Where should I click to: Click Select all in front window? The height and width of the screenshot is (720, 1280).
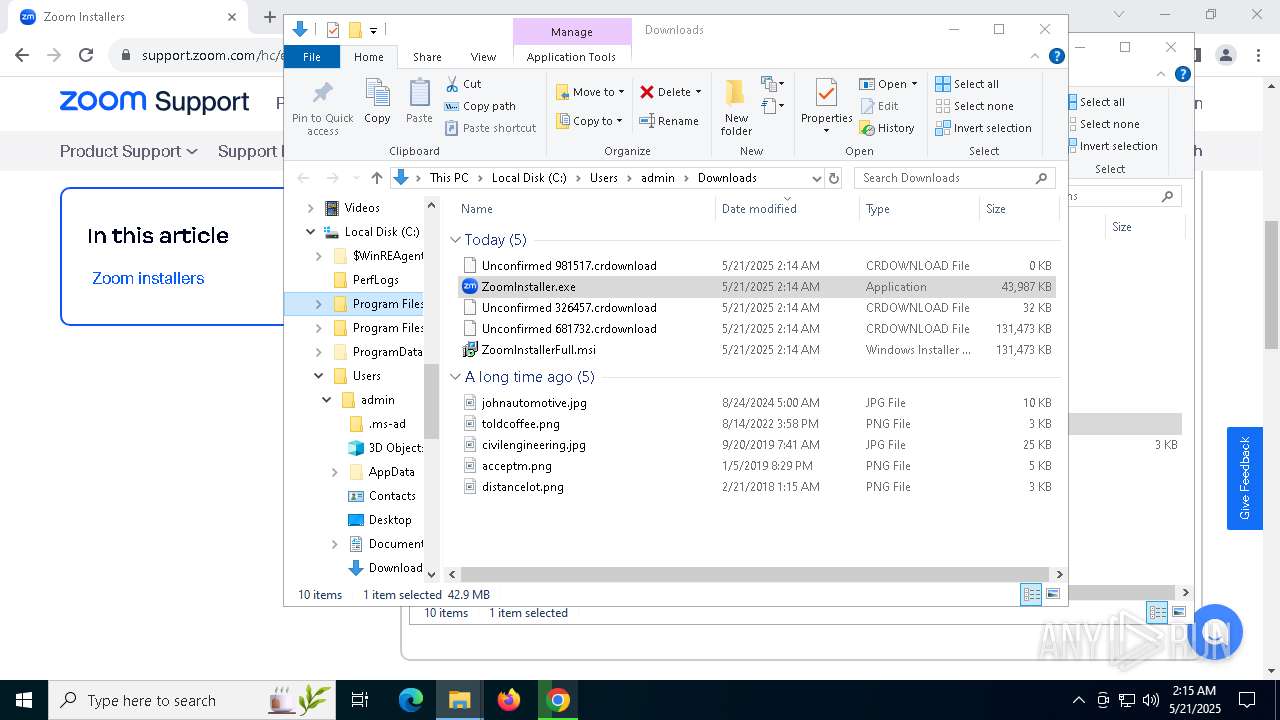coord(967,84)
